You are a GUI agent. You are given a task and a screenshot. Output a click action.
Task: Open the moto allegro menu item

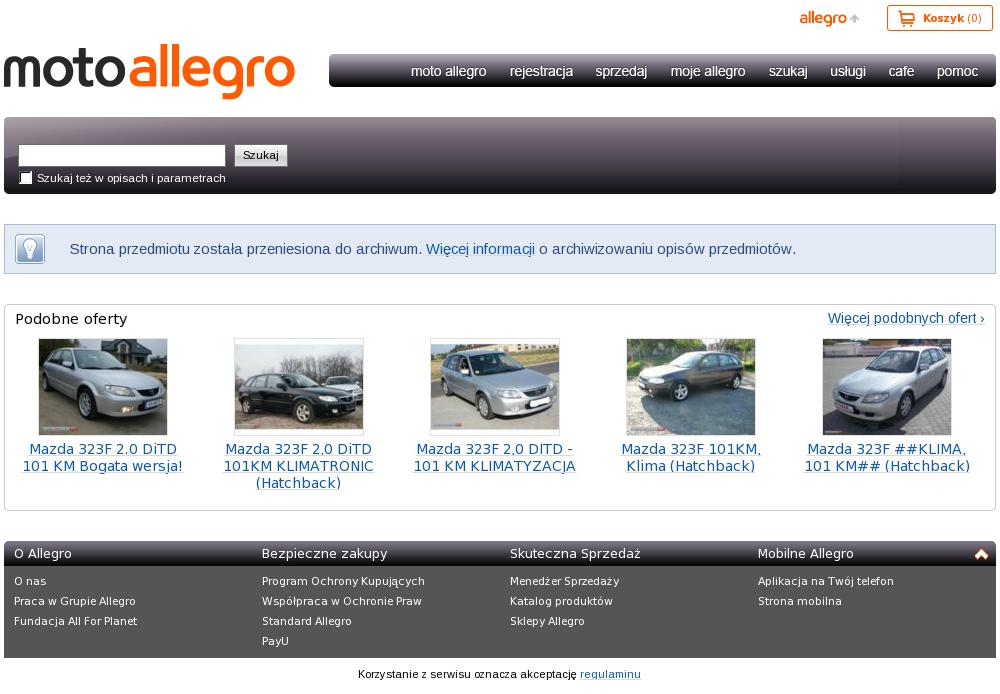[448, 71]
